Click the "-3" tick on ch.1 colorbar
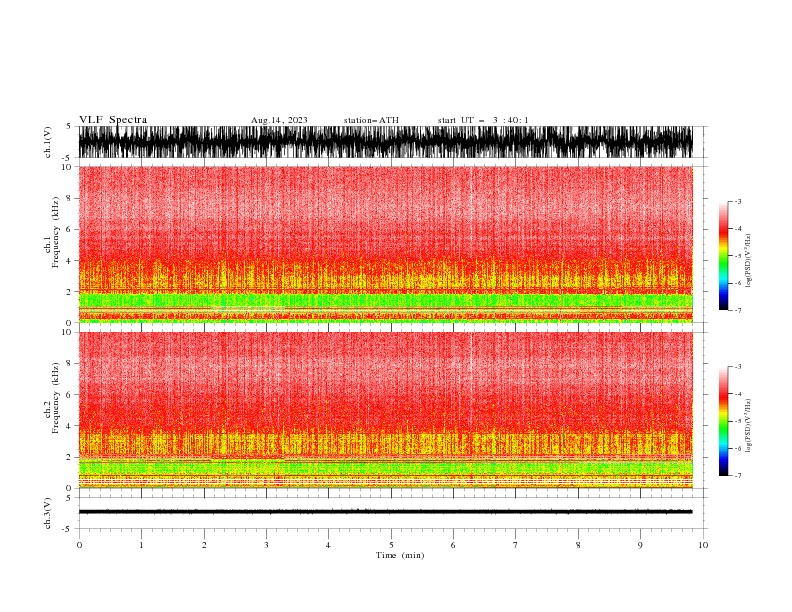Screen dimensions: 792x612 738,201
